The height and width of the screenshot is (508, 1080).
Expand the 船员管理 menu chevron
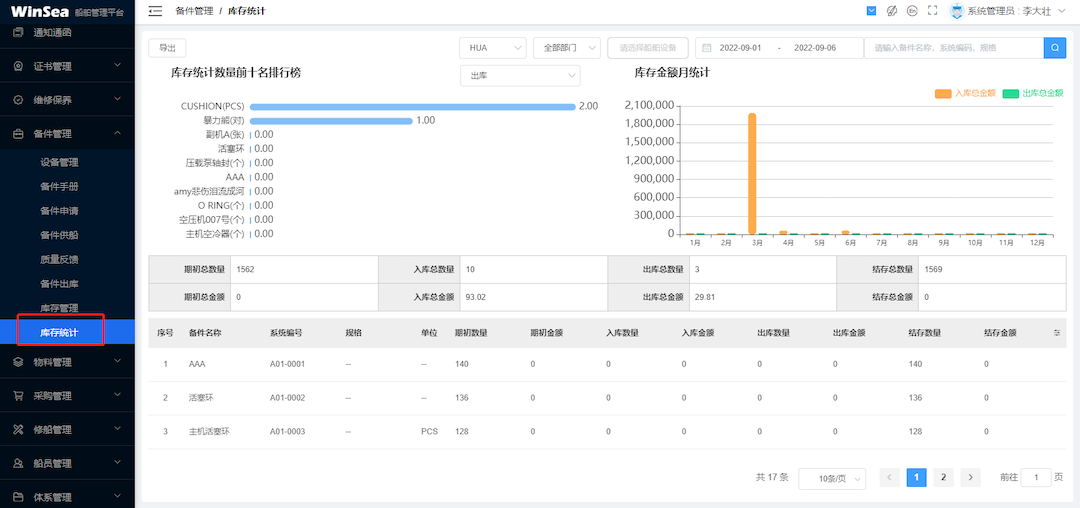(117, 463)
